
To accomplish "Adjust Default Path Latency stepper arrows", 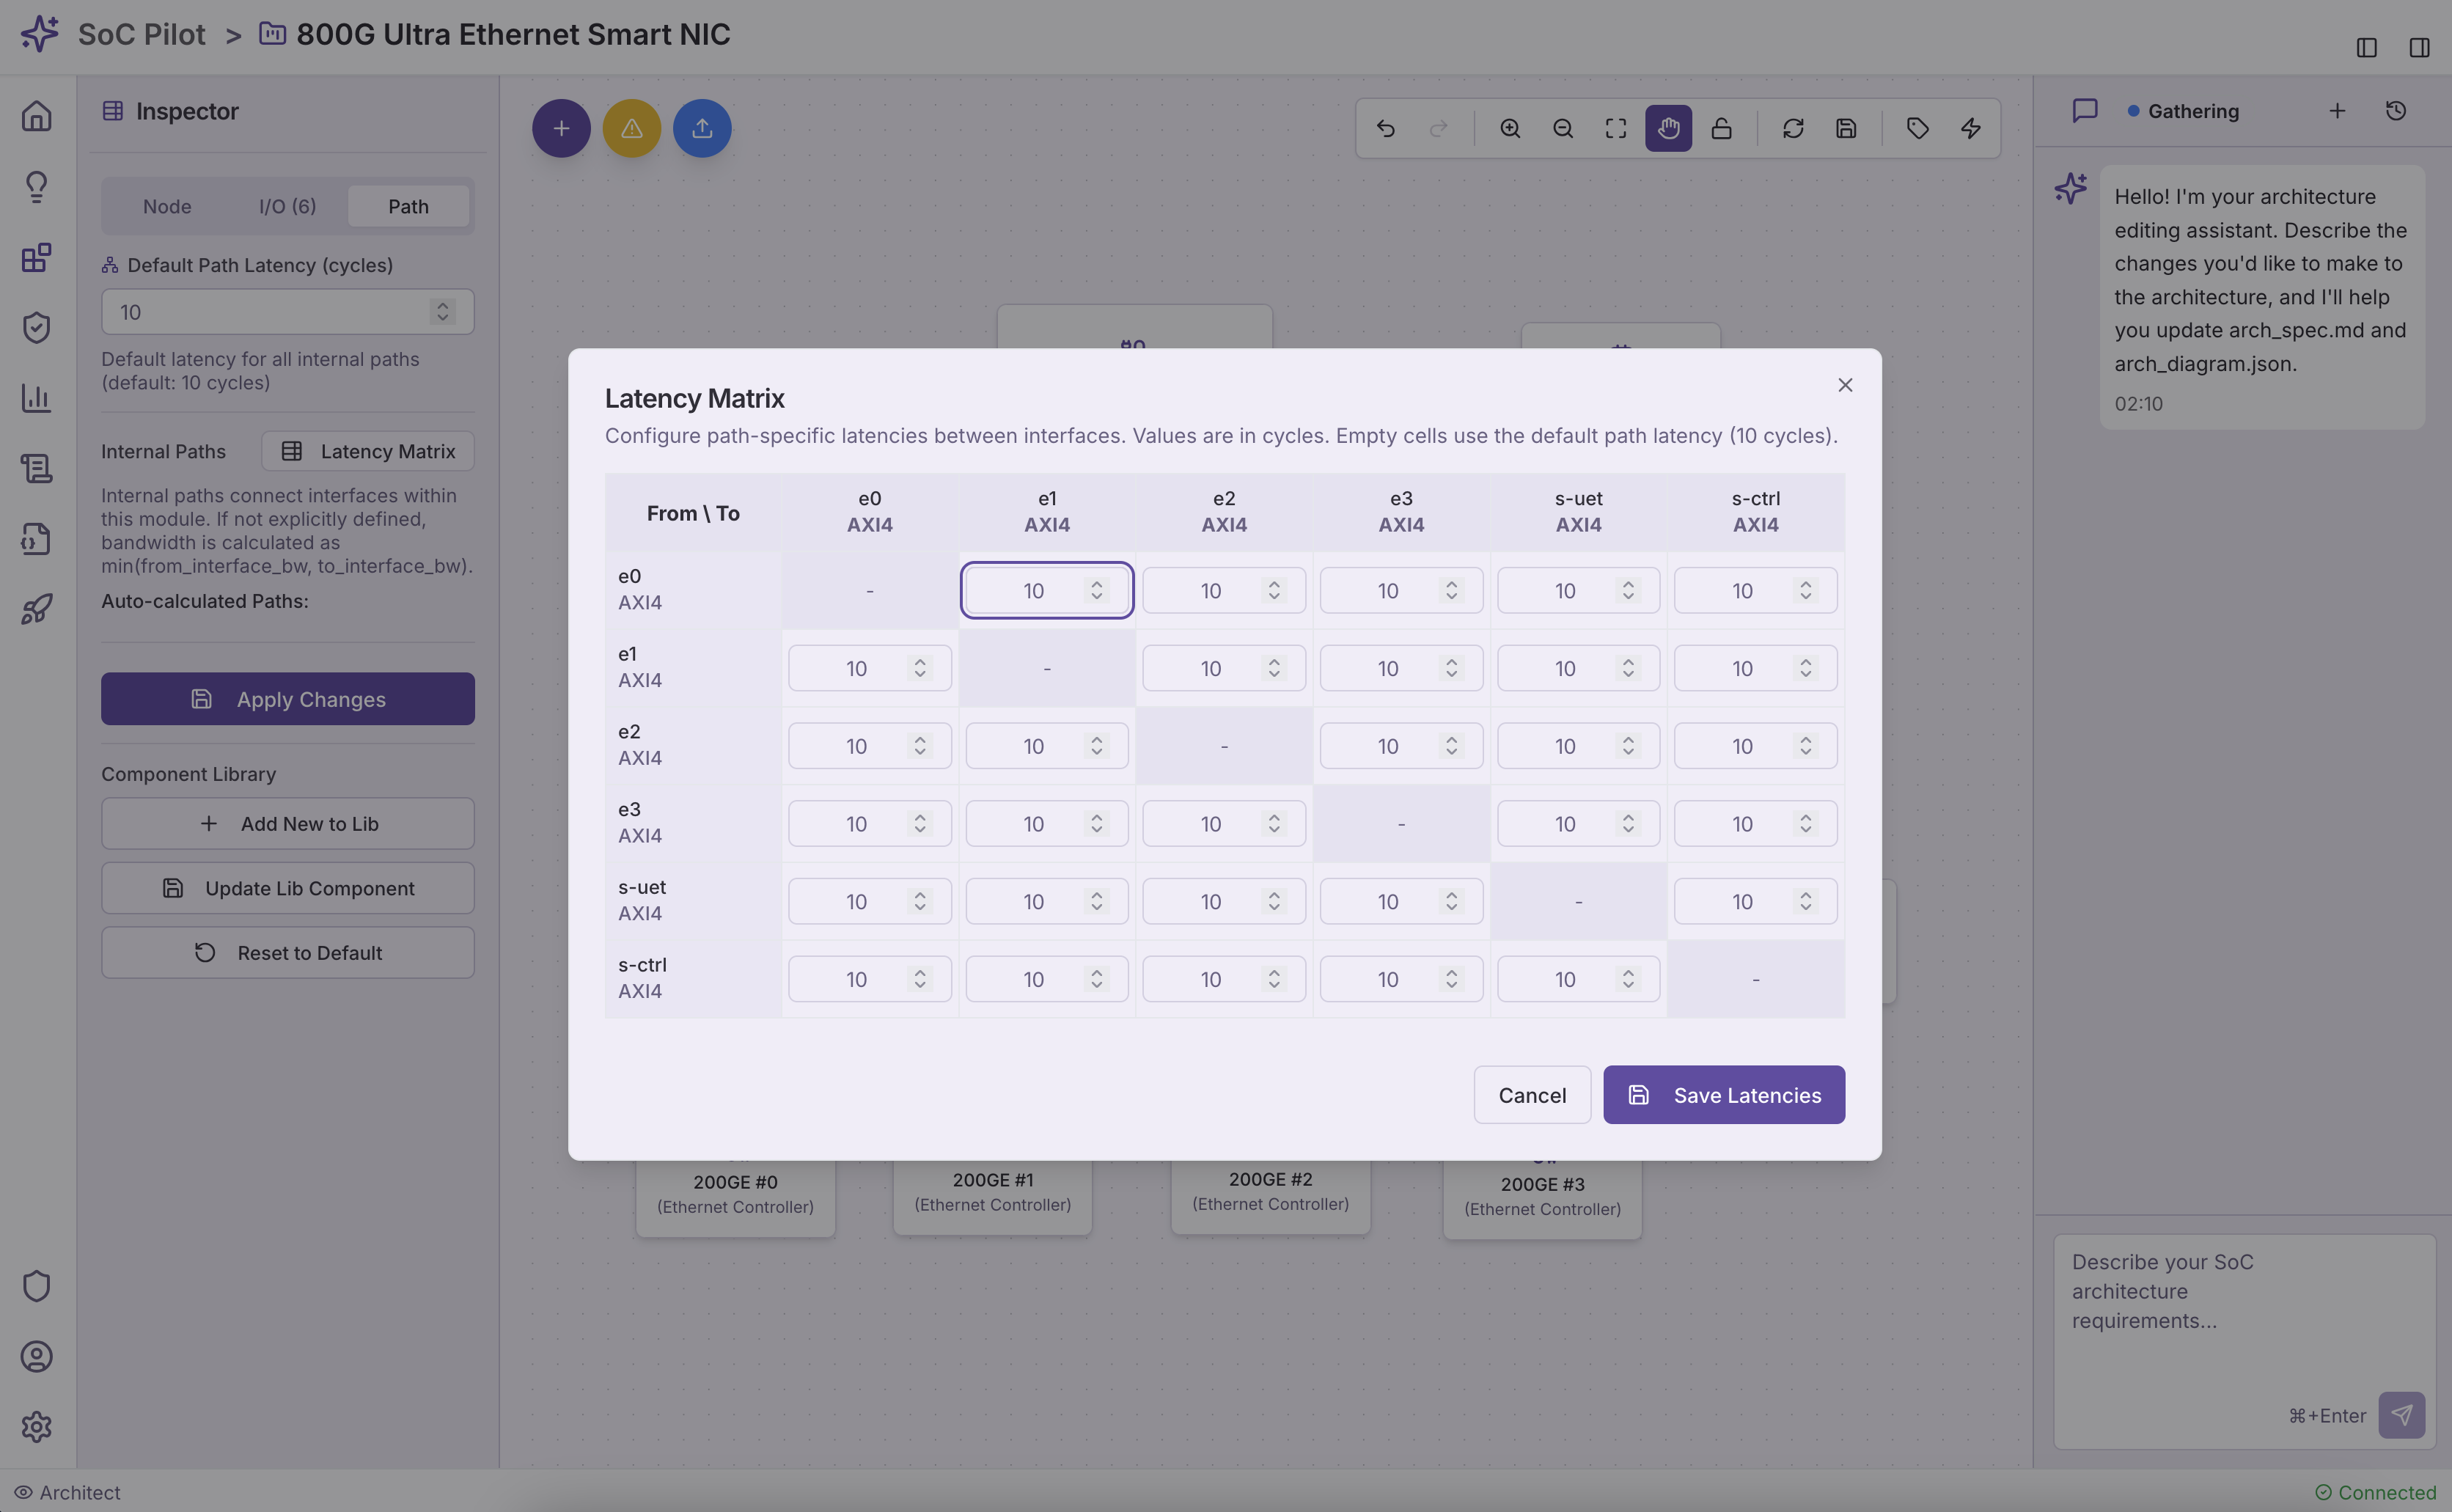I will point(442,312).
